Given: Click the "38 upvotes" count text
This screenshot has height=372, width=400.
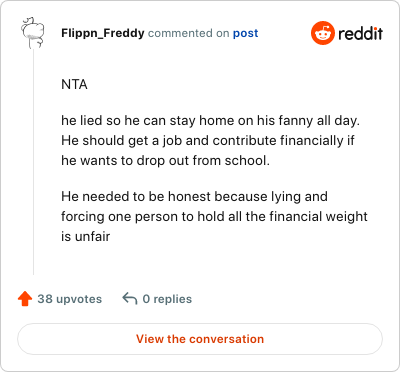Looking at the screenshot, I should pyautogui.click(x=70, y=299).
